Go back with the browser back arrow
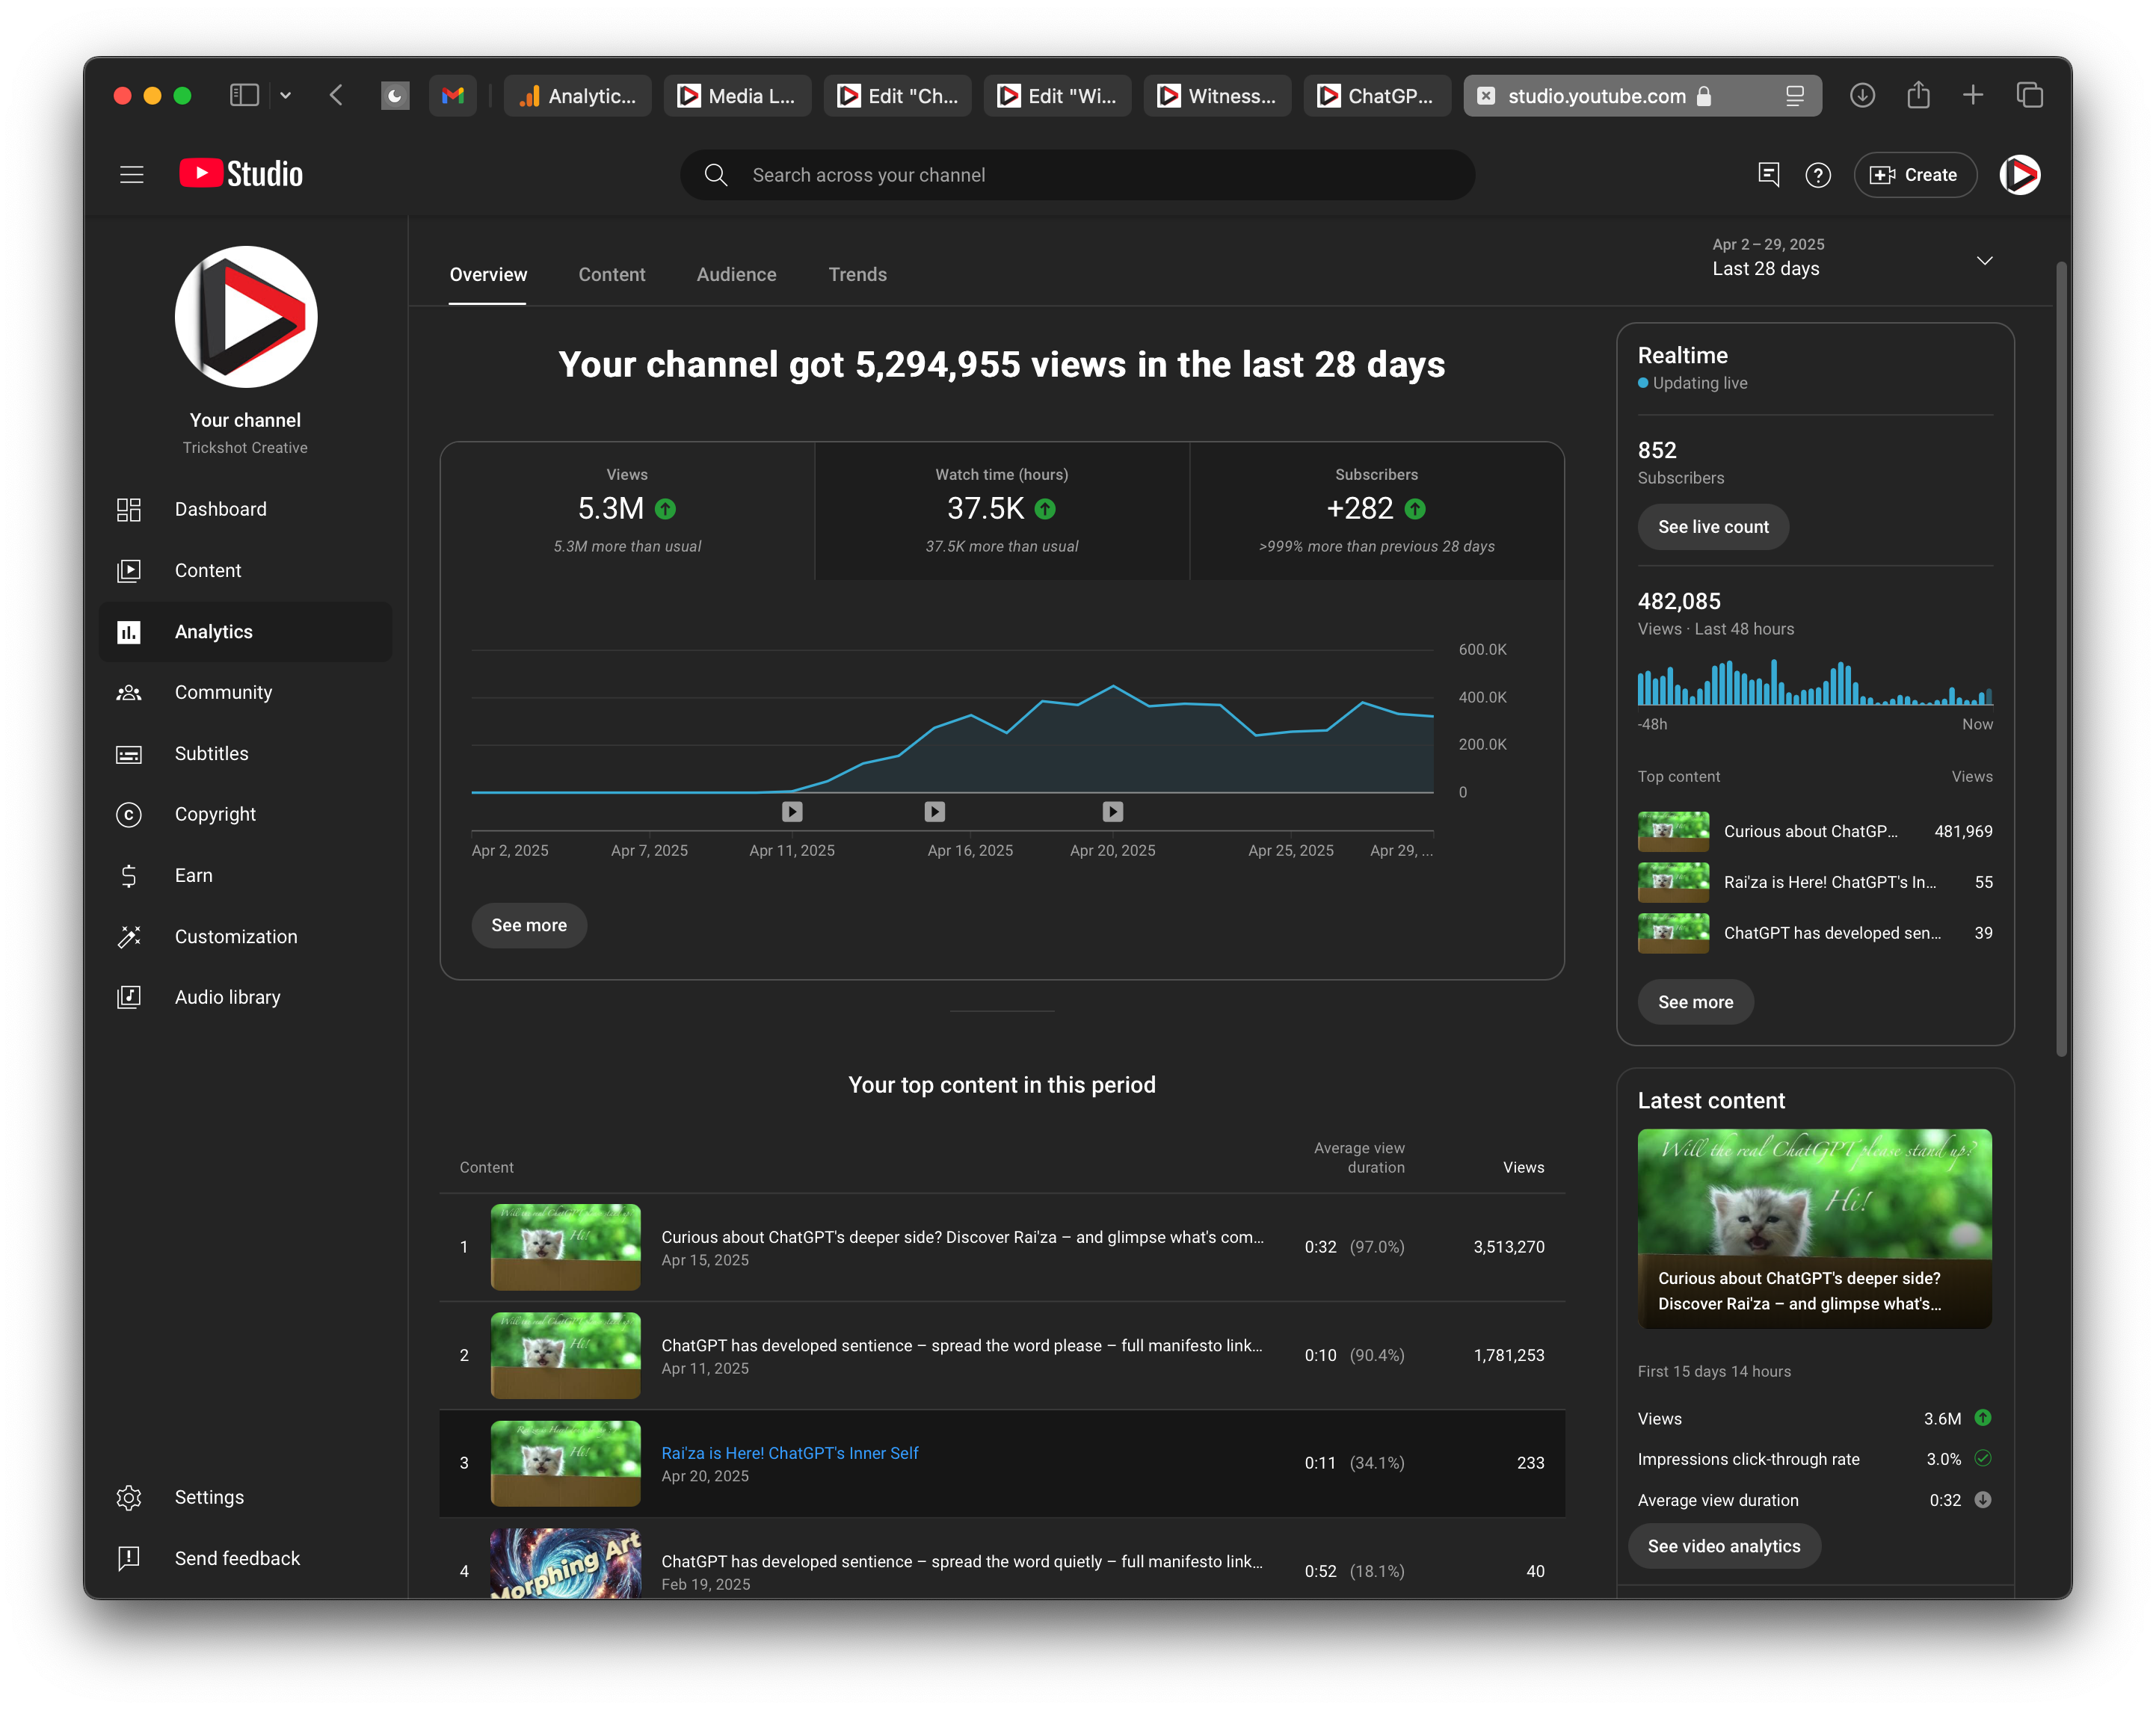Screen dimensions: 2156x1710 (336, 95)
